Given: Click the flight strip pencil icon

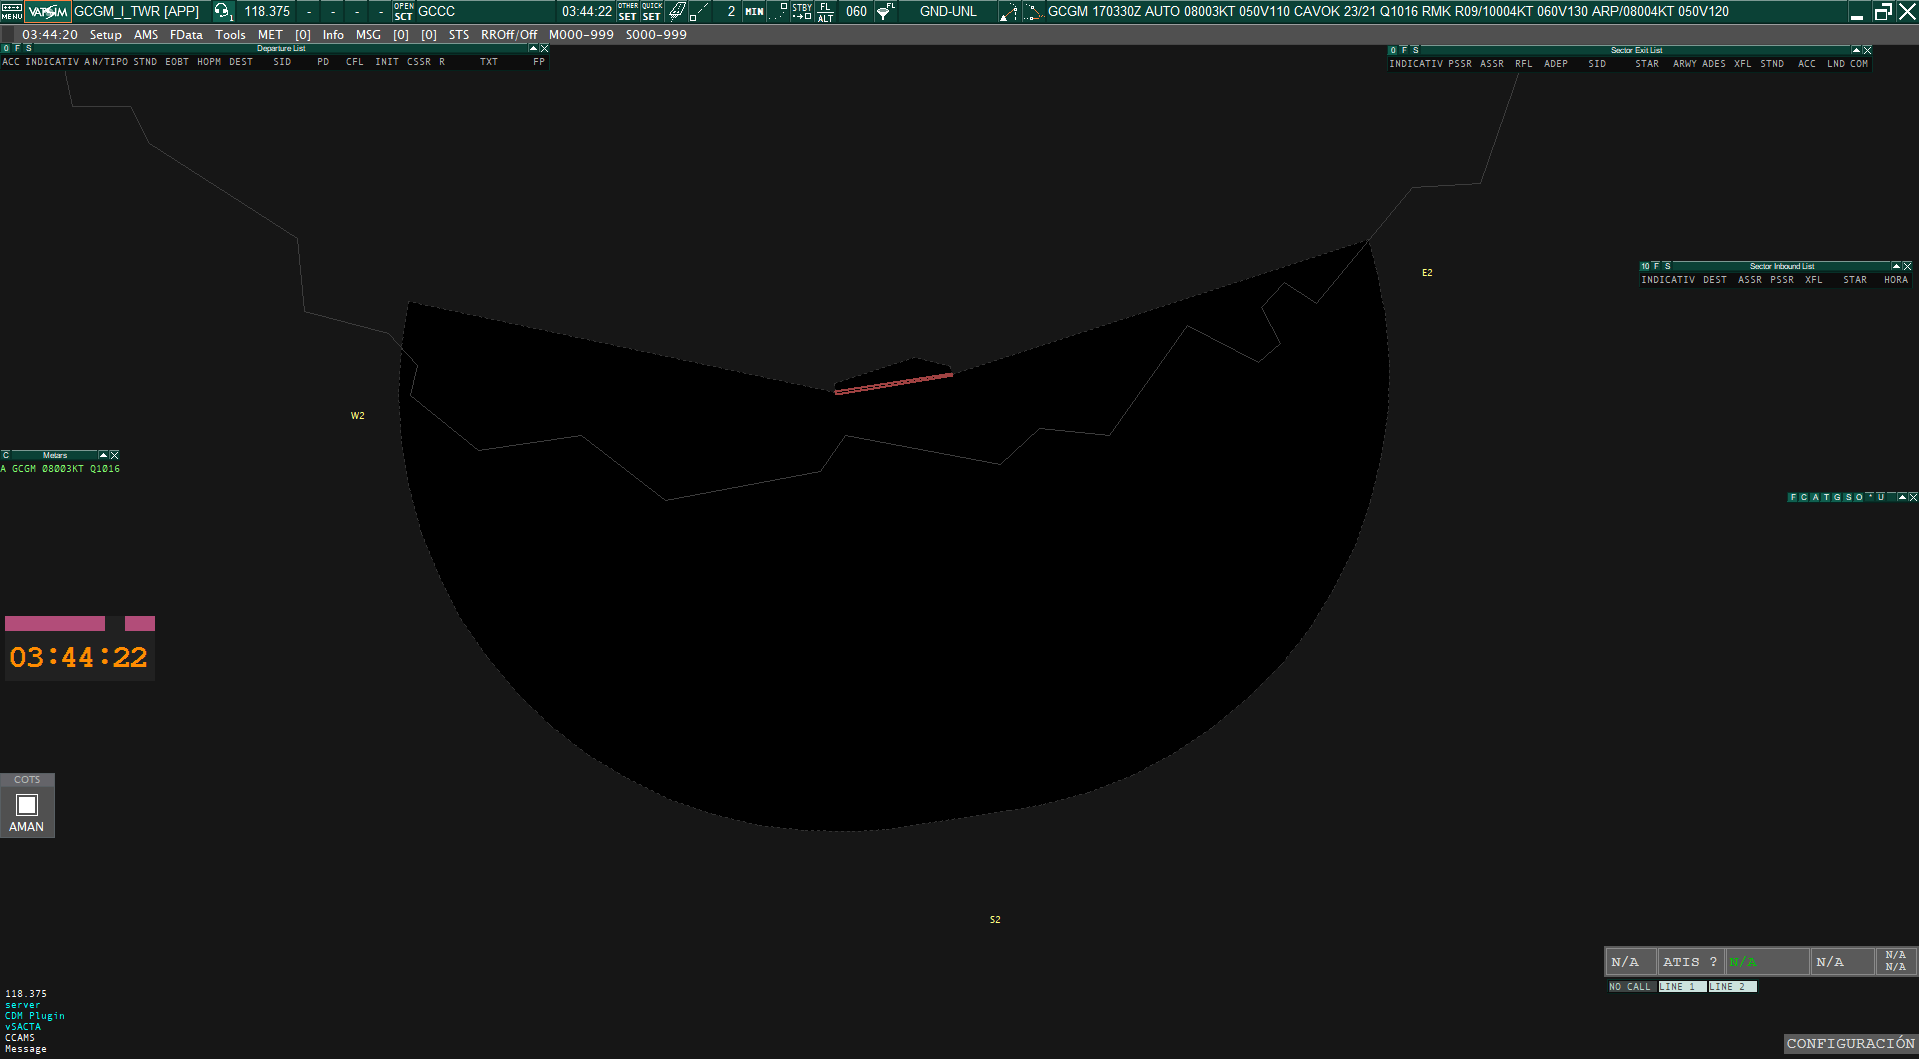Looking at the screenshot, I should point(677,12).
